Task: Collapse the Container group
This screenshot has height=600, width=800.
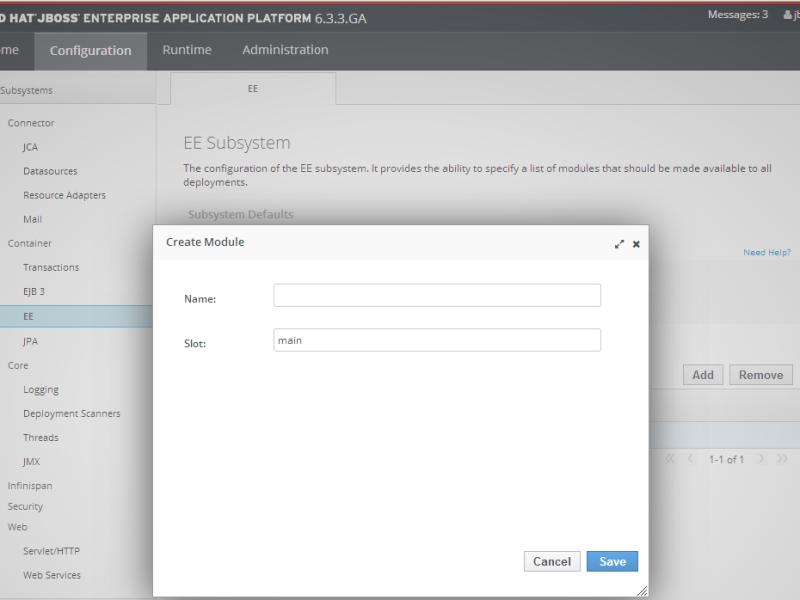Action: (30, 243)
